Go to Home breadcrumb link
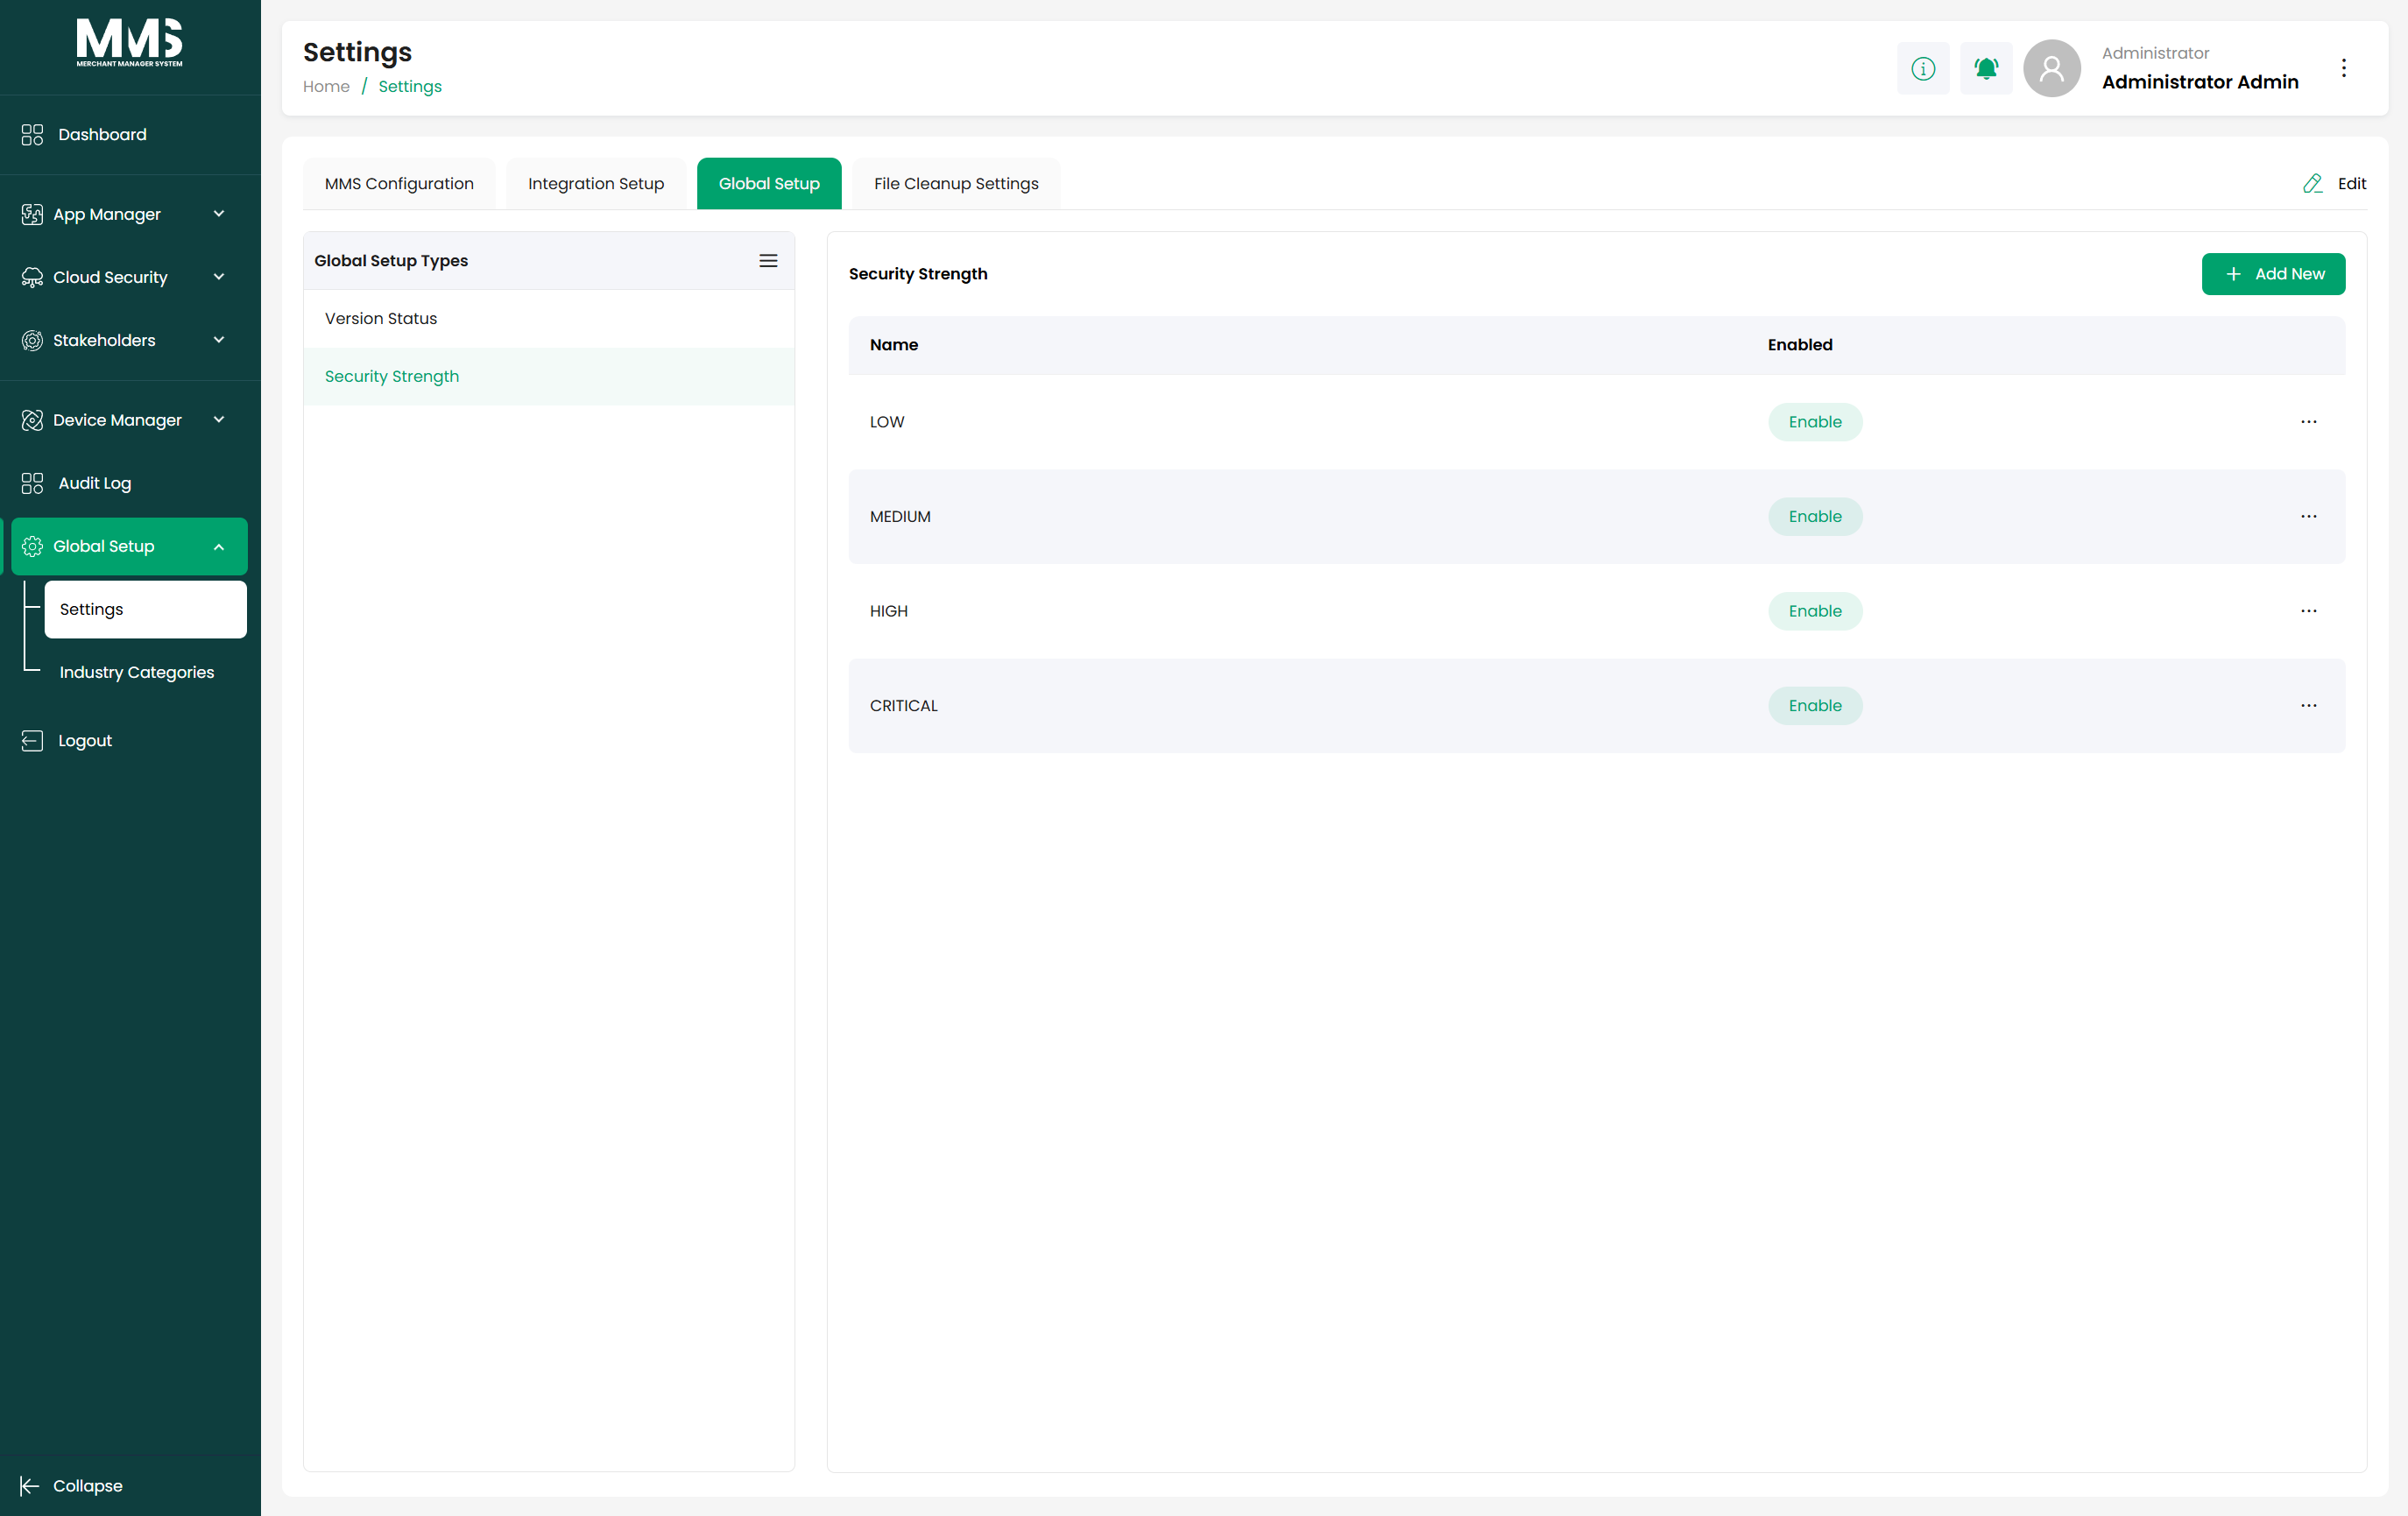Viewport: 2408px width, 1516px height. coord(326,87)
